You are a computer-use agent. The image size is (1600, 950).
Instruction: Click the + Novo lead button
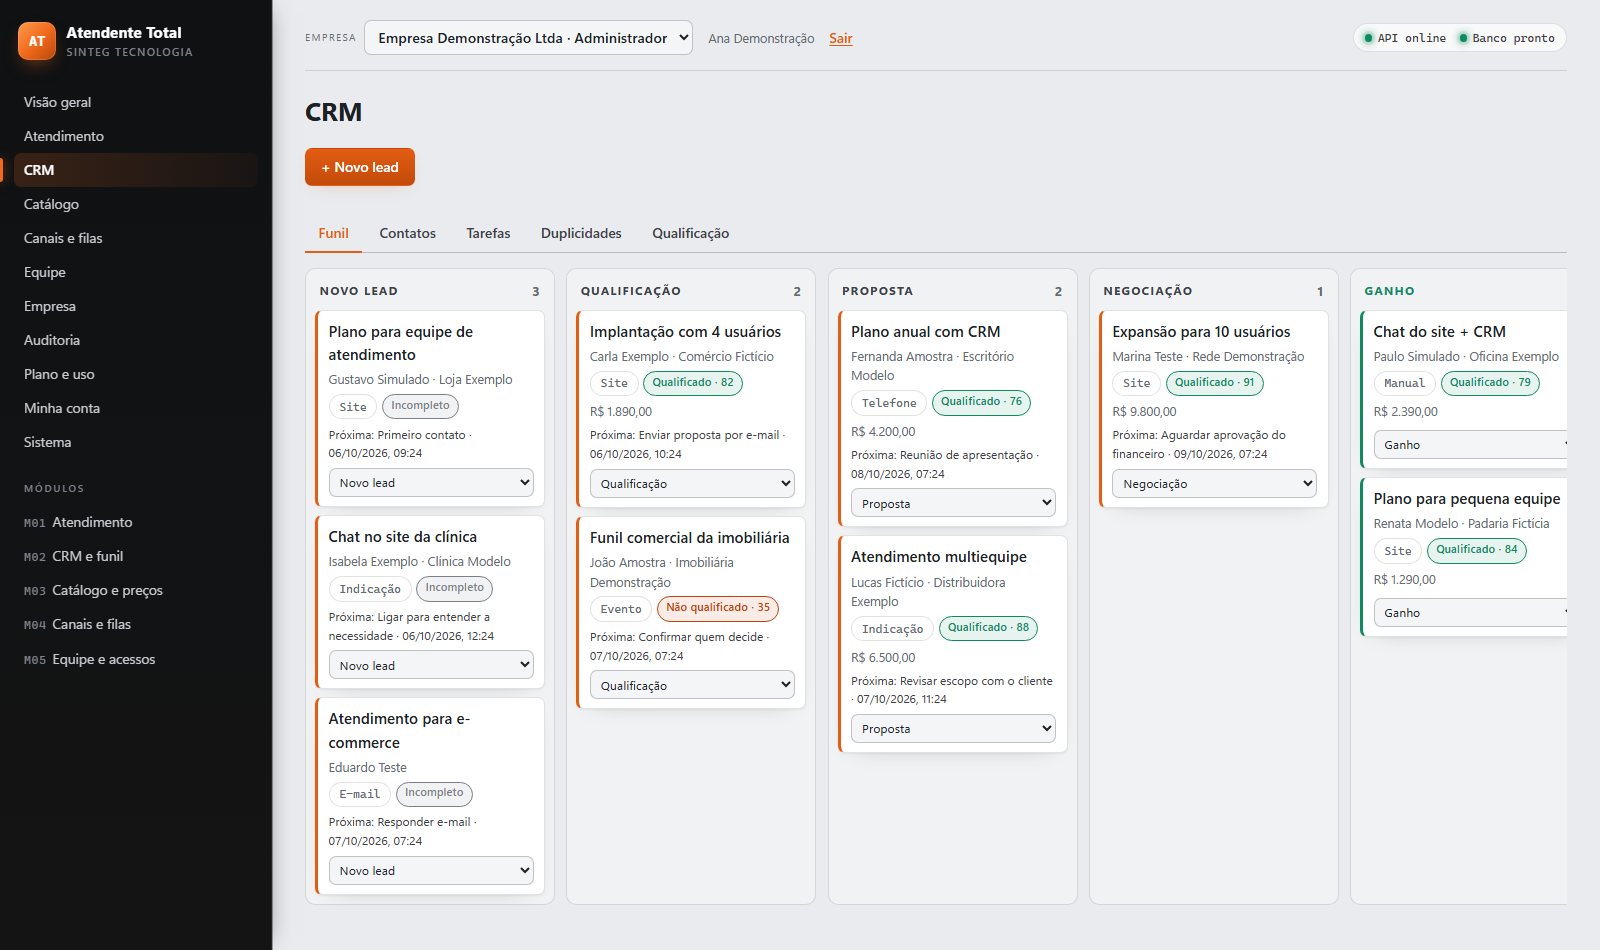coord(360,167)
